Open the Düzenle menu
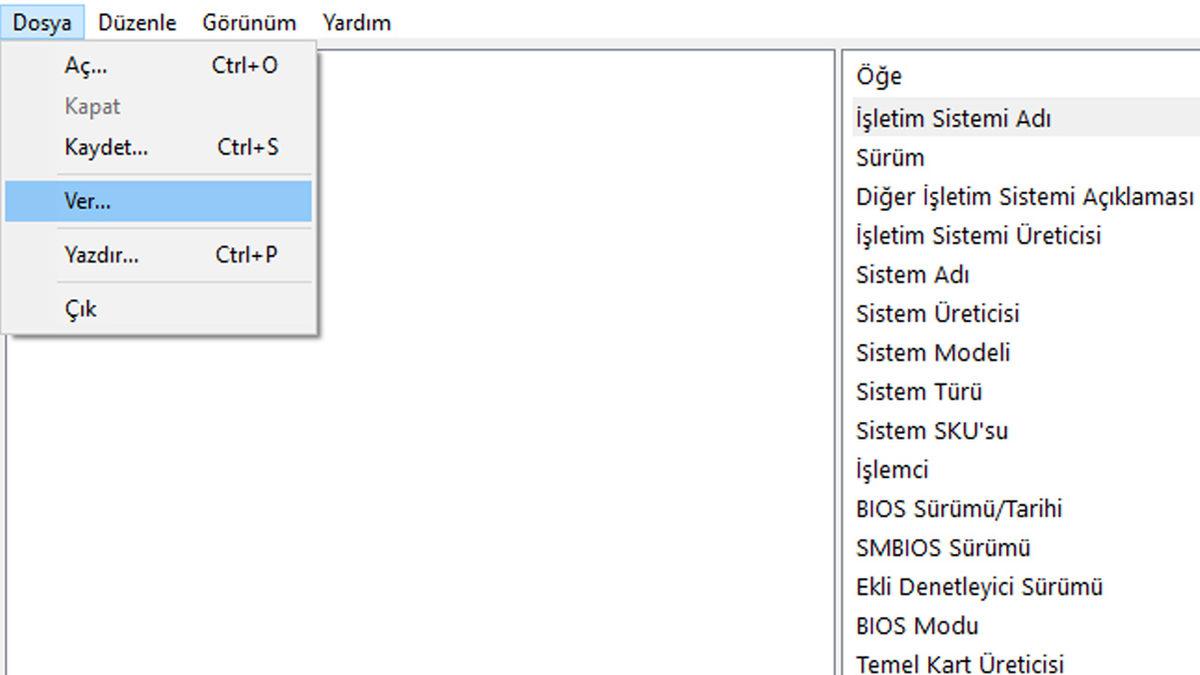The image size is (1200, 675). pyautogui.click(x=137, y=22)
